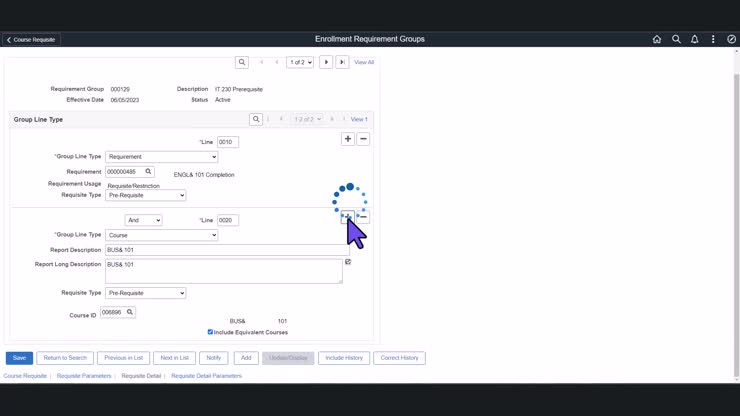Click the Group Line Type search icon
Screen dimensions: 740x416
click(x=256, y=119)
